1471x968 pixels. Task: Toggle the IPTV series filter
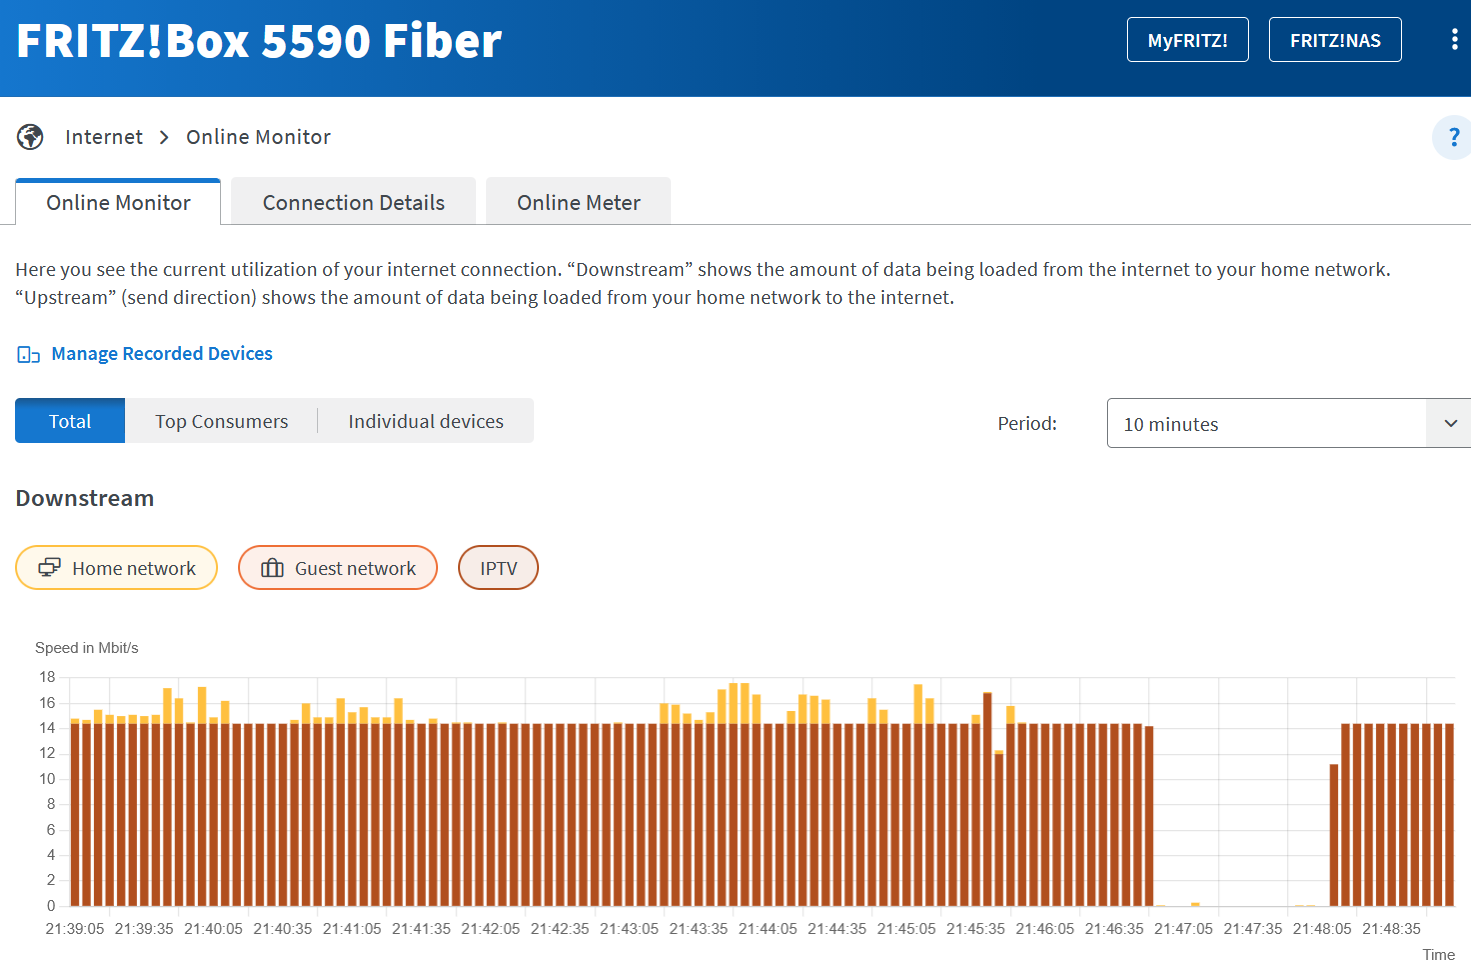pos(498,568)
